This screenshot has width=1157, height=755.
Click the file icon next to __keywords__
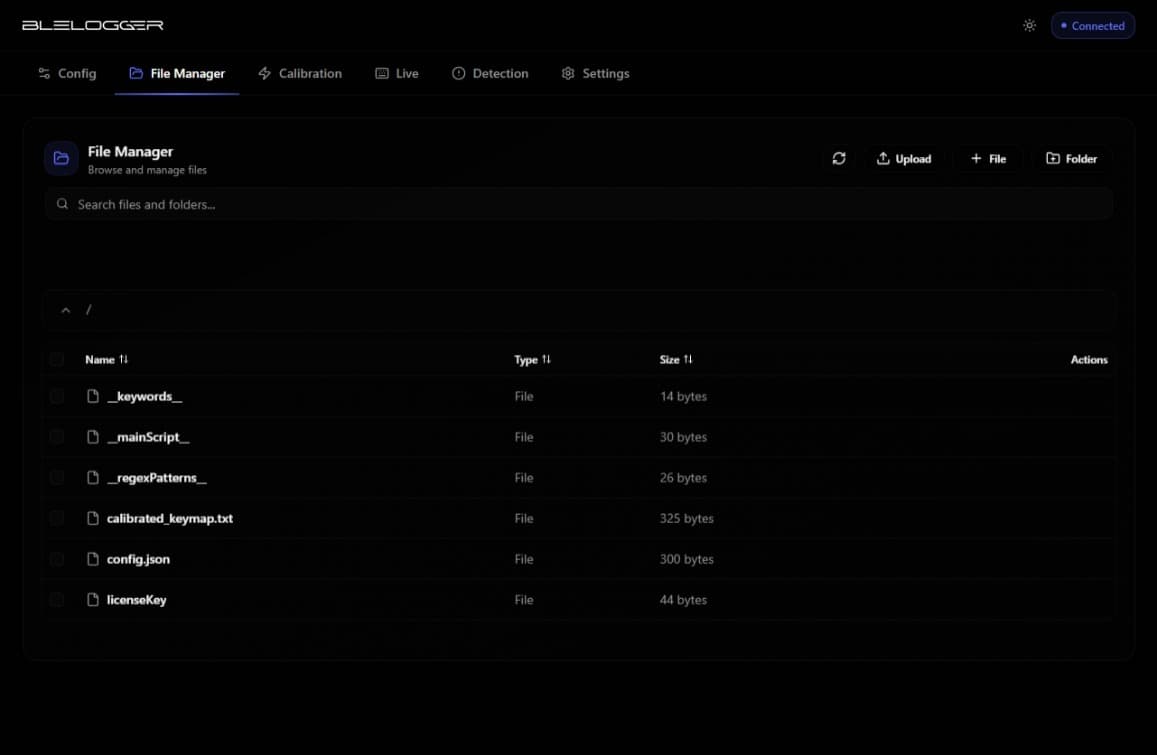click(x=93, y=396)
